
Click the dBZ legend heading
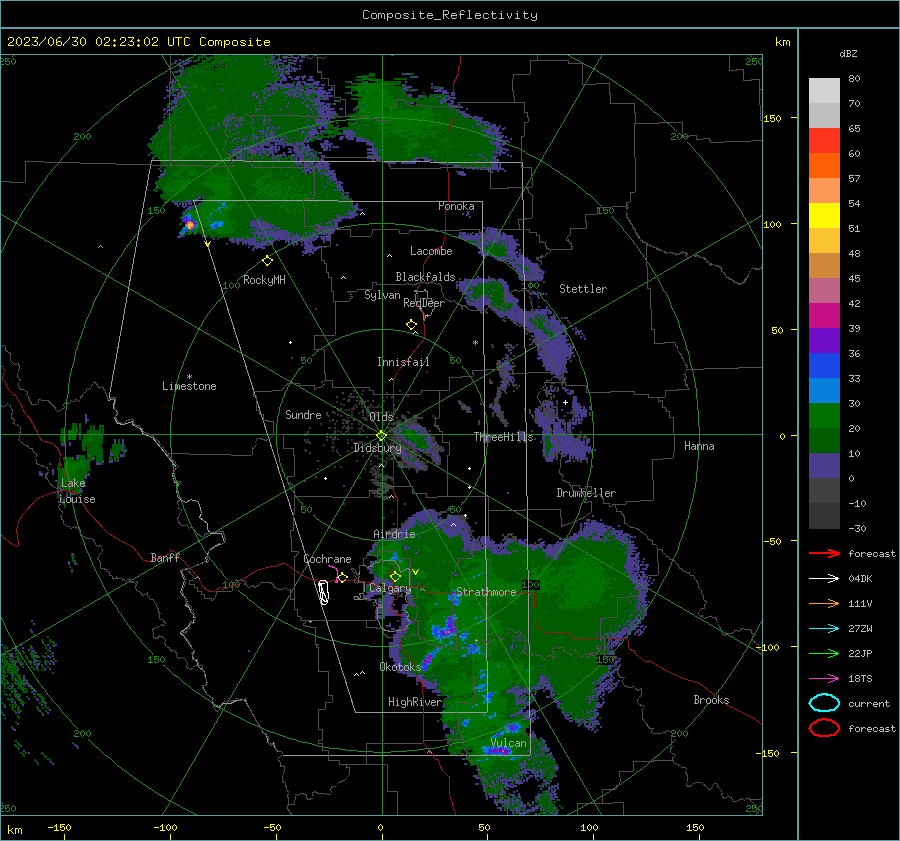(x=848, y=53)
